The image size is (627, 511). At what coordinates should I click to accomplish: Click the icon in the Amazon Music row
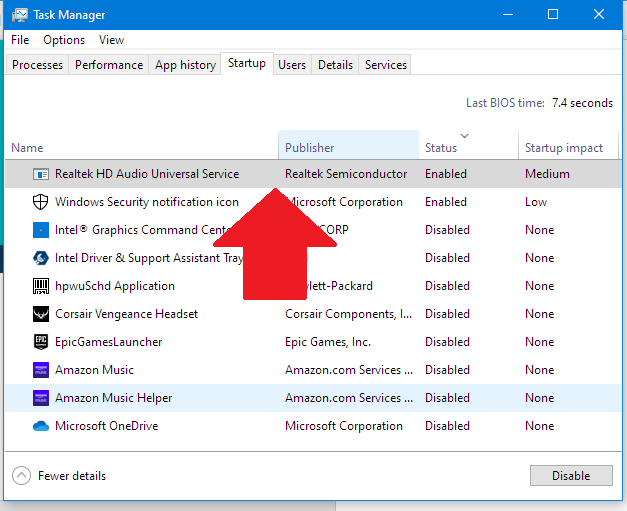point(41,370)
